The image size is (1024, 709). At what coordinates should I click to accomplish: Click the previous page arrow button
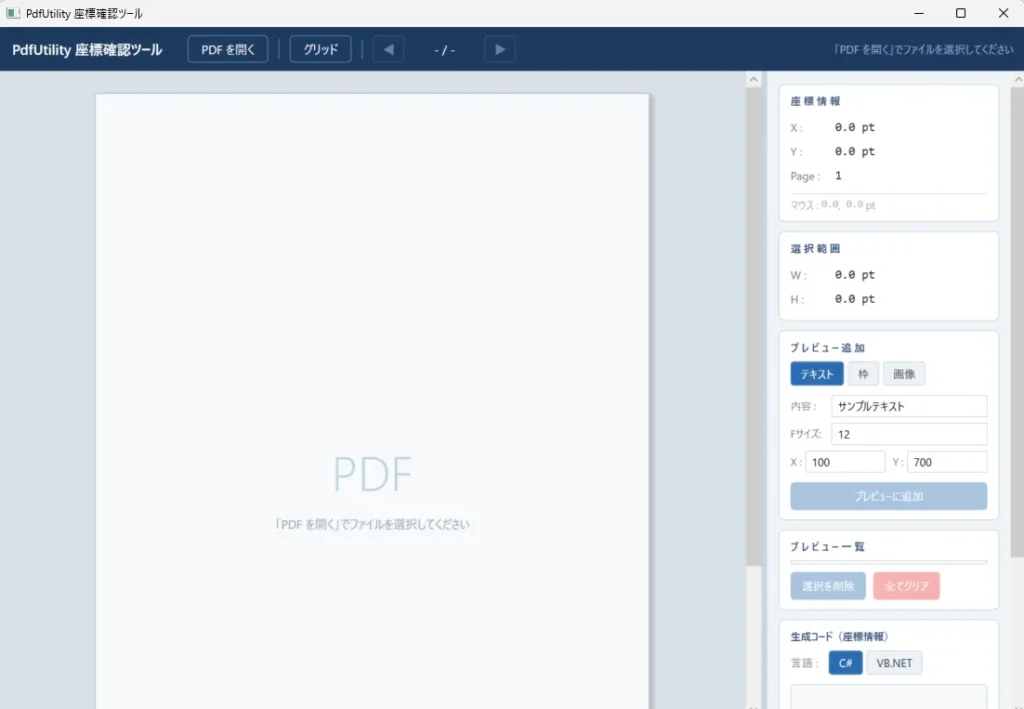point(389,49)
